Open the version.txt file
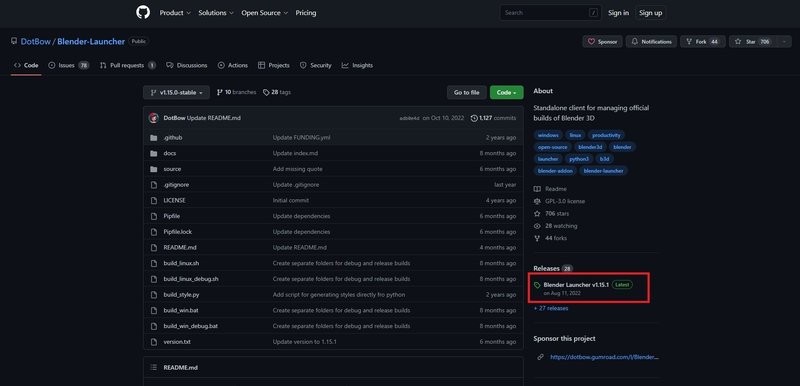 [x=177, y=342]
